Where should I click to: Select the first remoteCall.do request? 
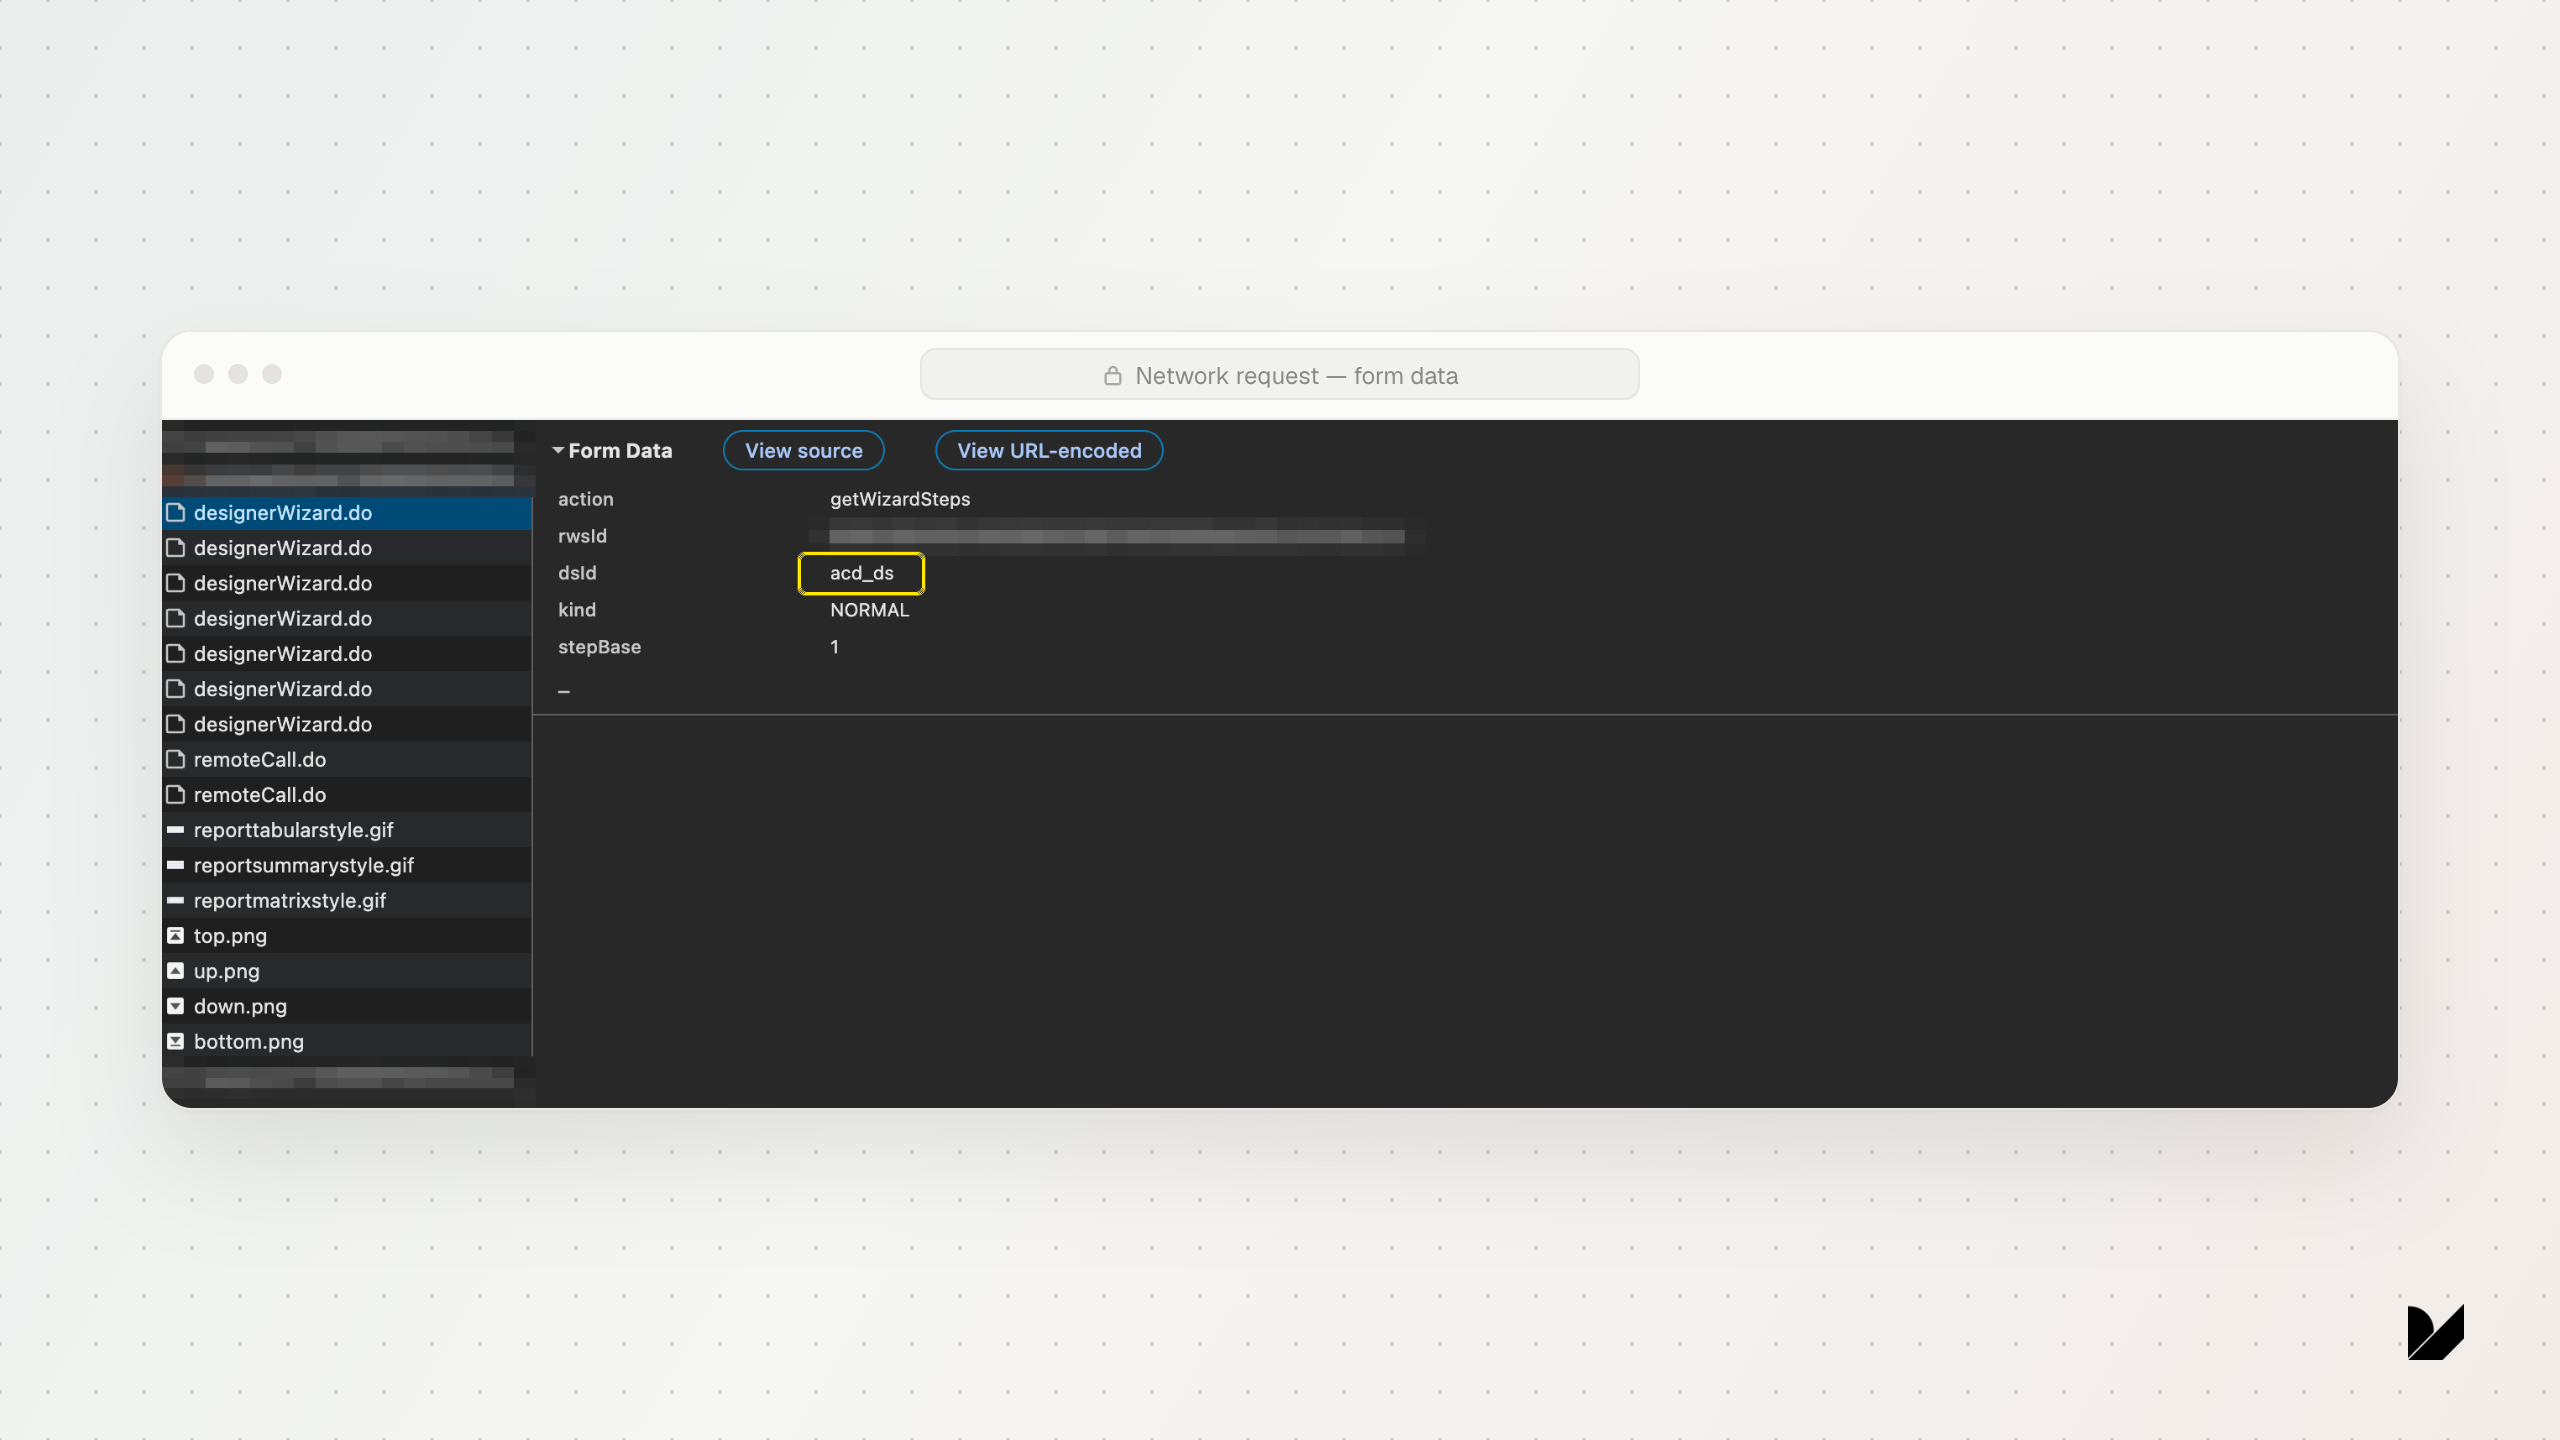pyautogui.click(x=347, y=760)
